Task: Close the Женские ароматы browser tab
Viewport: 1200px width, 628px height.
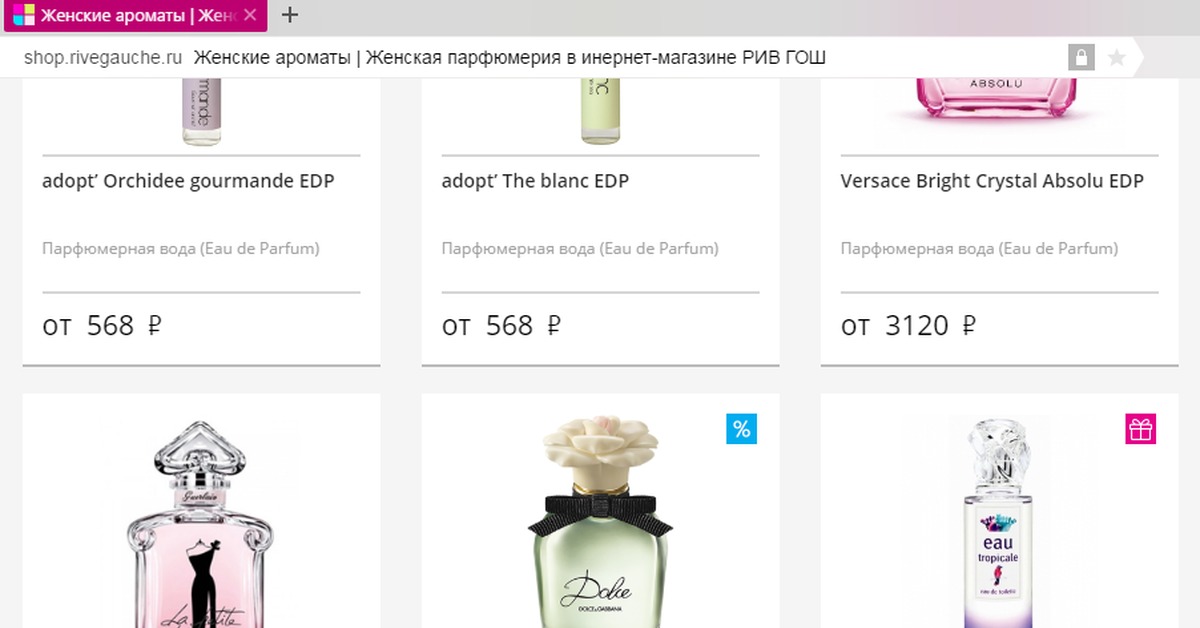Action: 250,15
